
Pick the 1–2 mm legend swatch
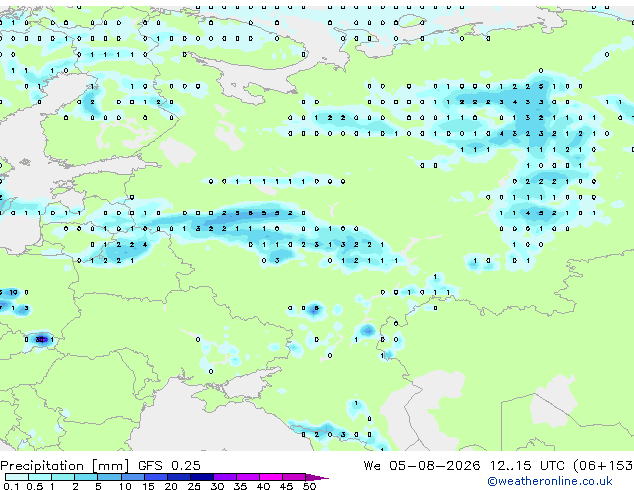(63, 477)
